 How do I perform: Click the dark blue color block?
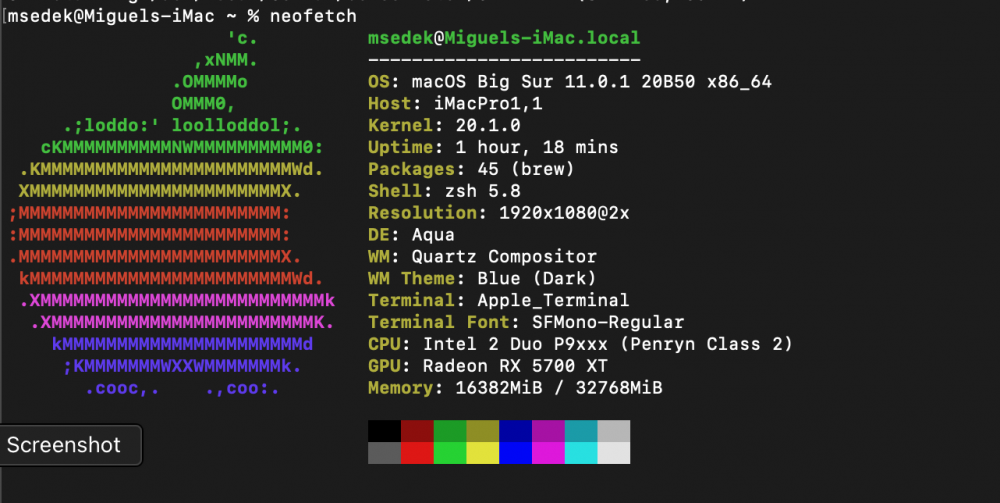[516, 431]
